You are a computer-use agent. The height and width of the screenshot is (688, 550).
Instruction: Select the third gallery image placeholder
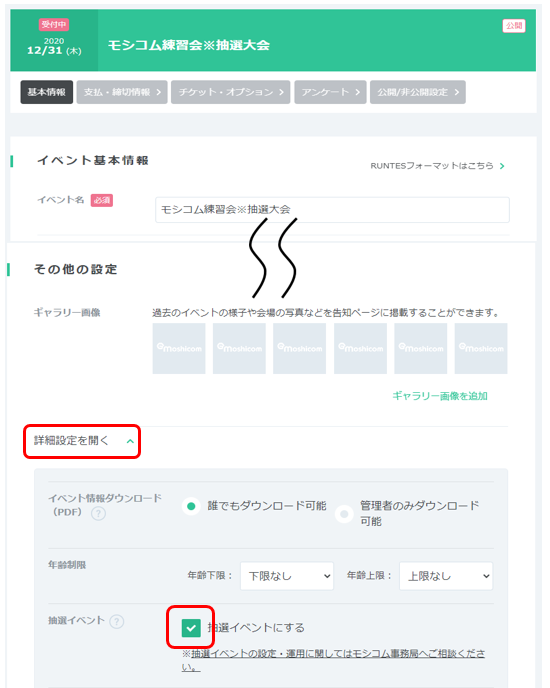(299, 348)
